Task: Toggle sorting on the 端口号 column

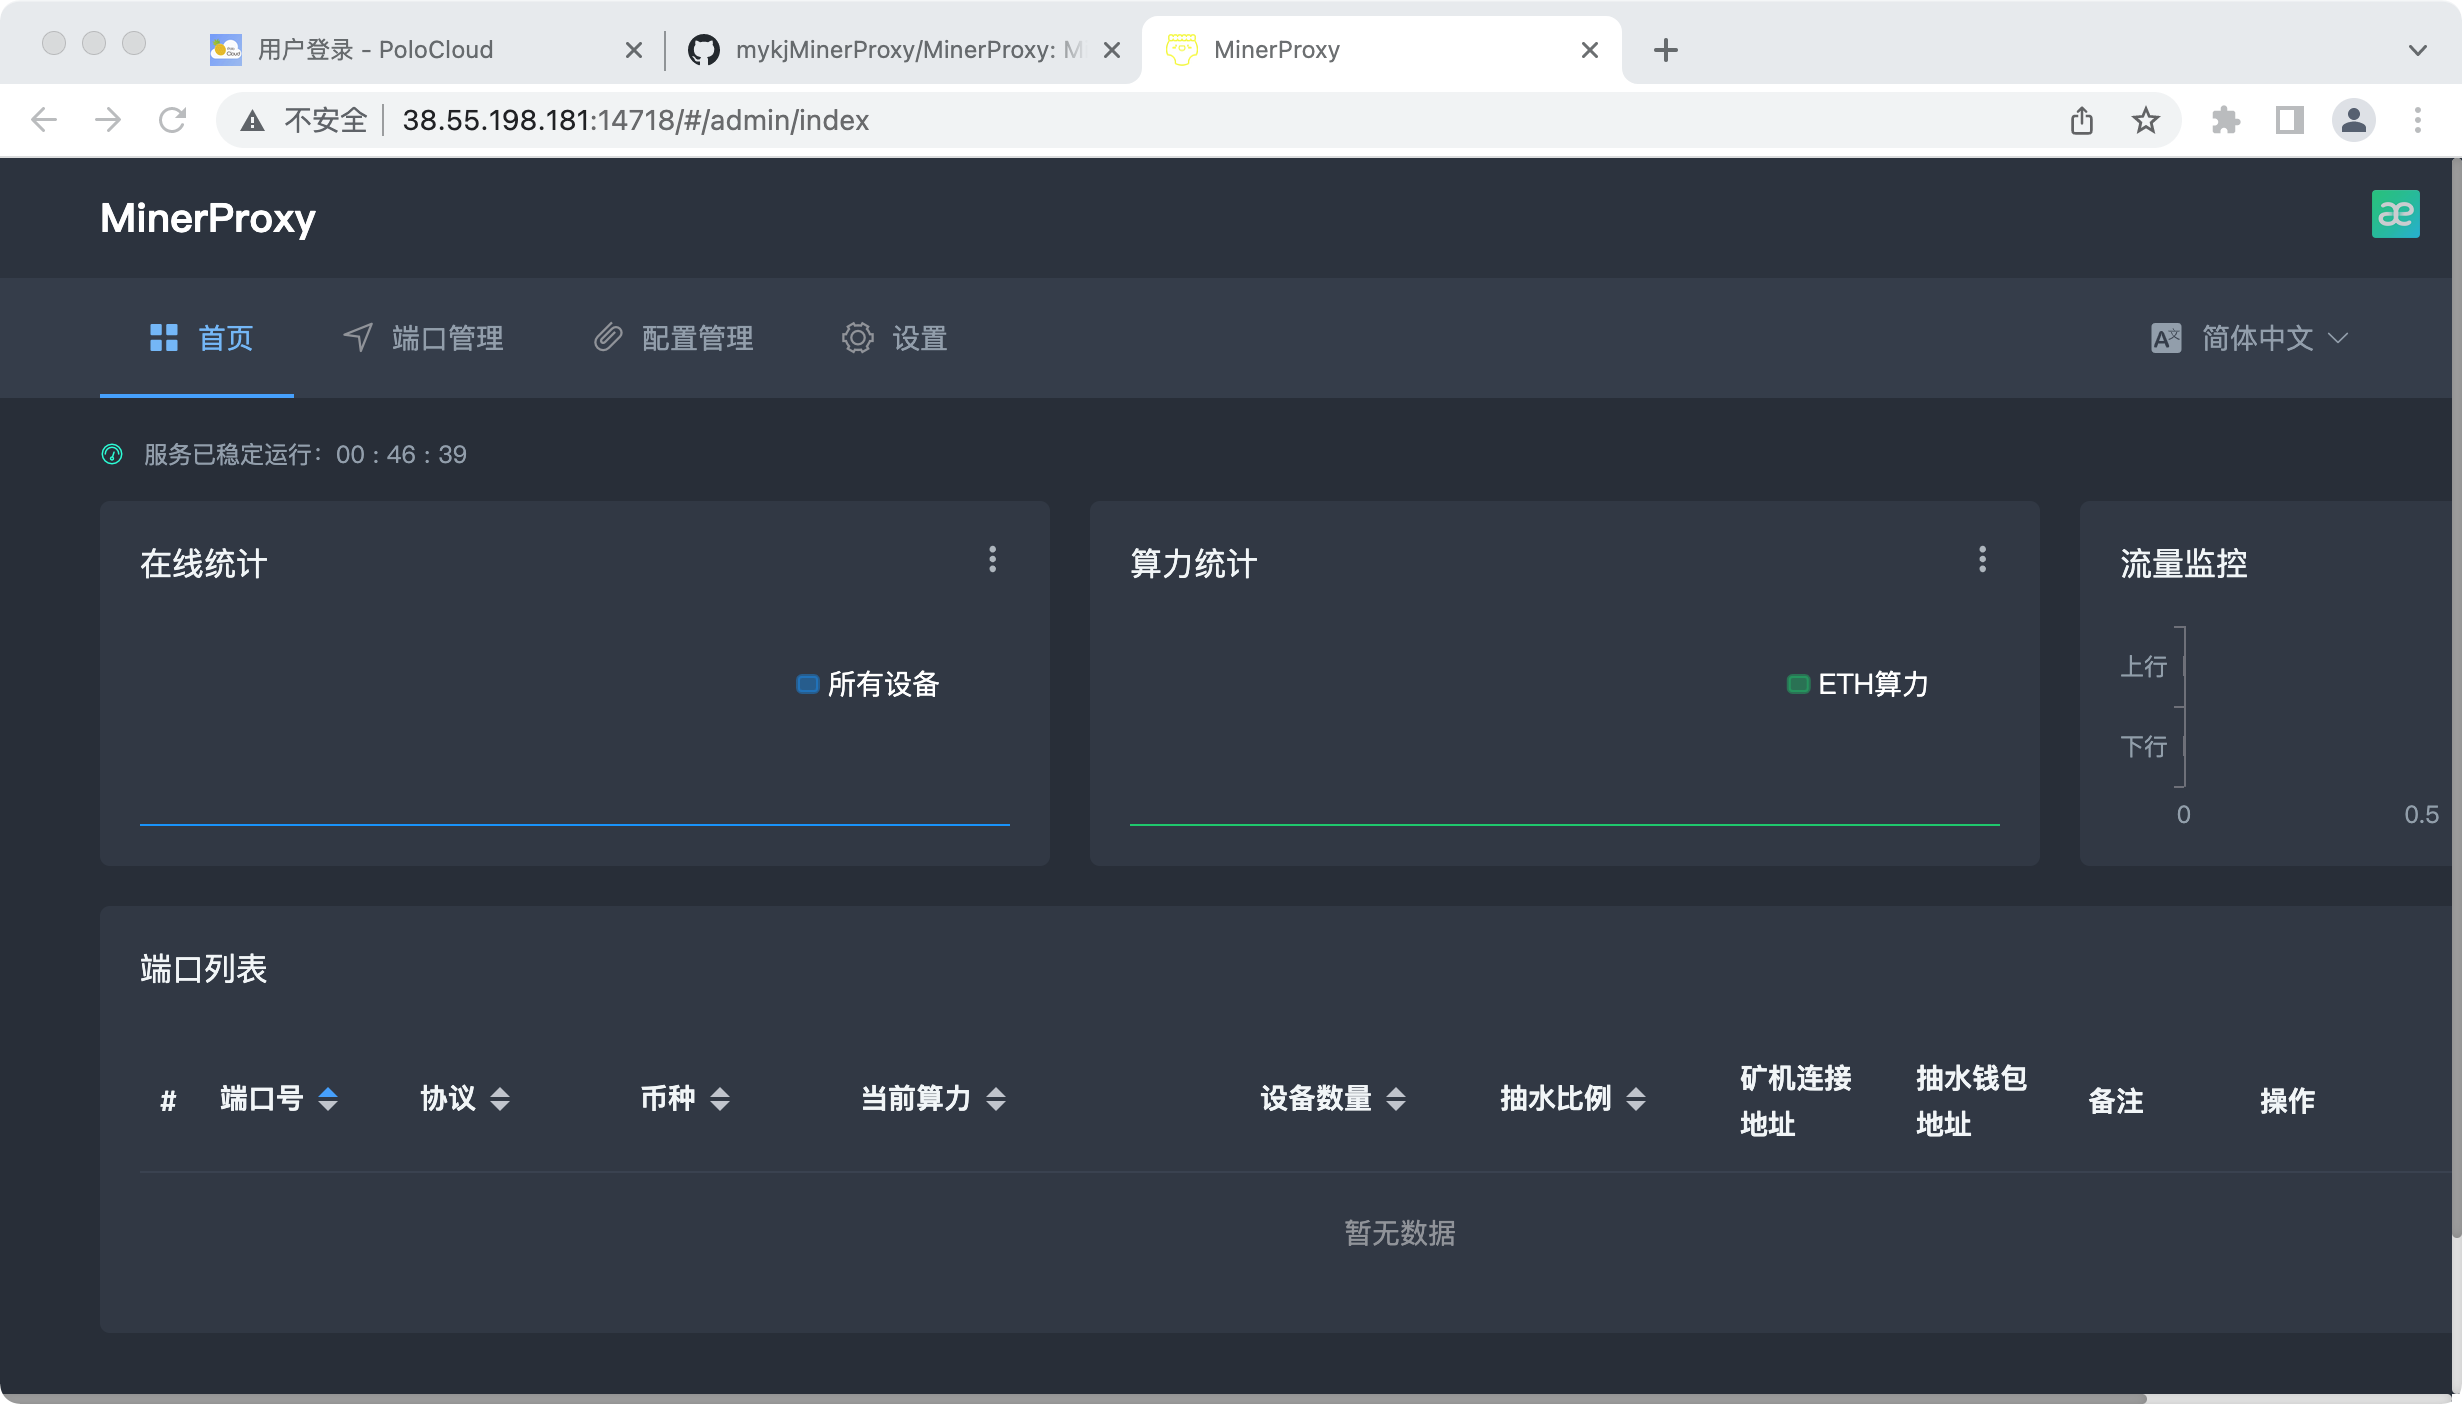Action: pos(327,1099)
